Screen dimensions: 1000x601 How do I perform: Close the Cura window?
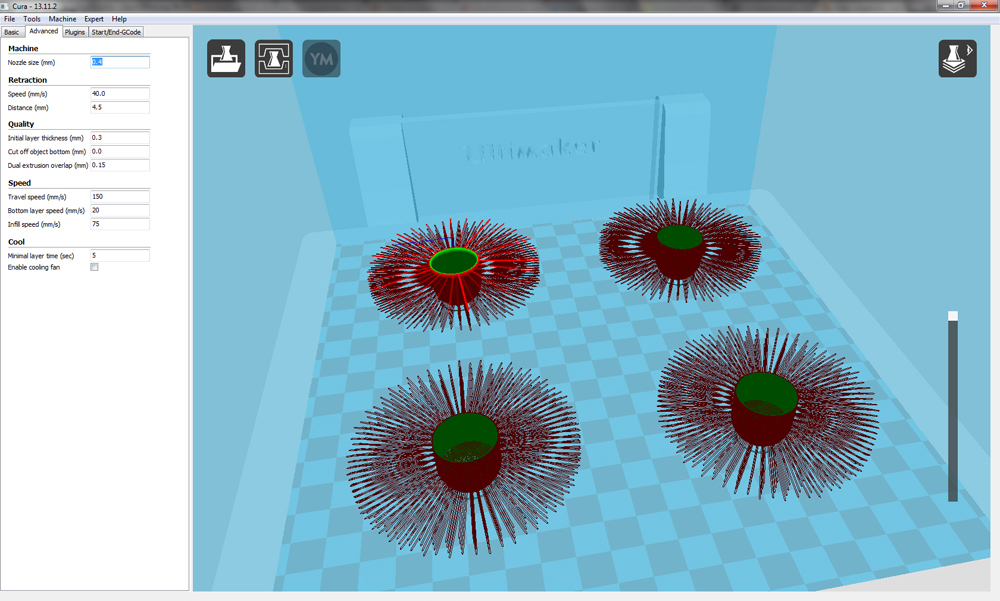pos(983,5)
